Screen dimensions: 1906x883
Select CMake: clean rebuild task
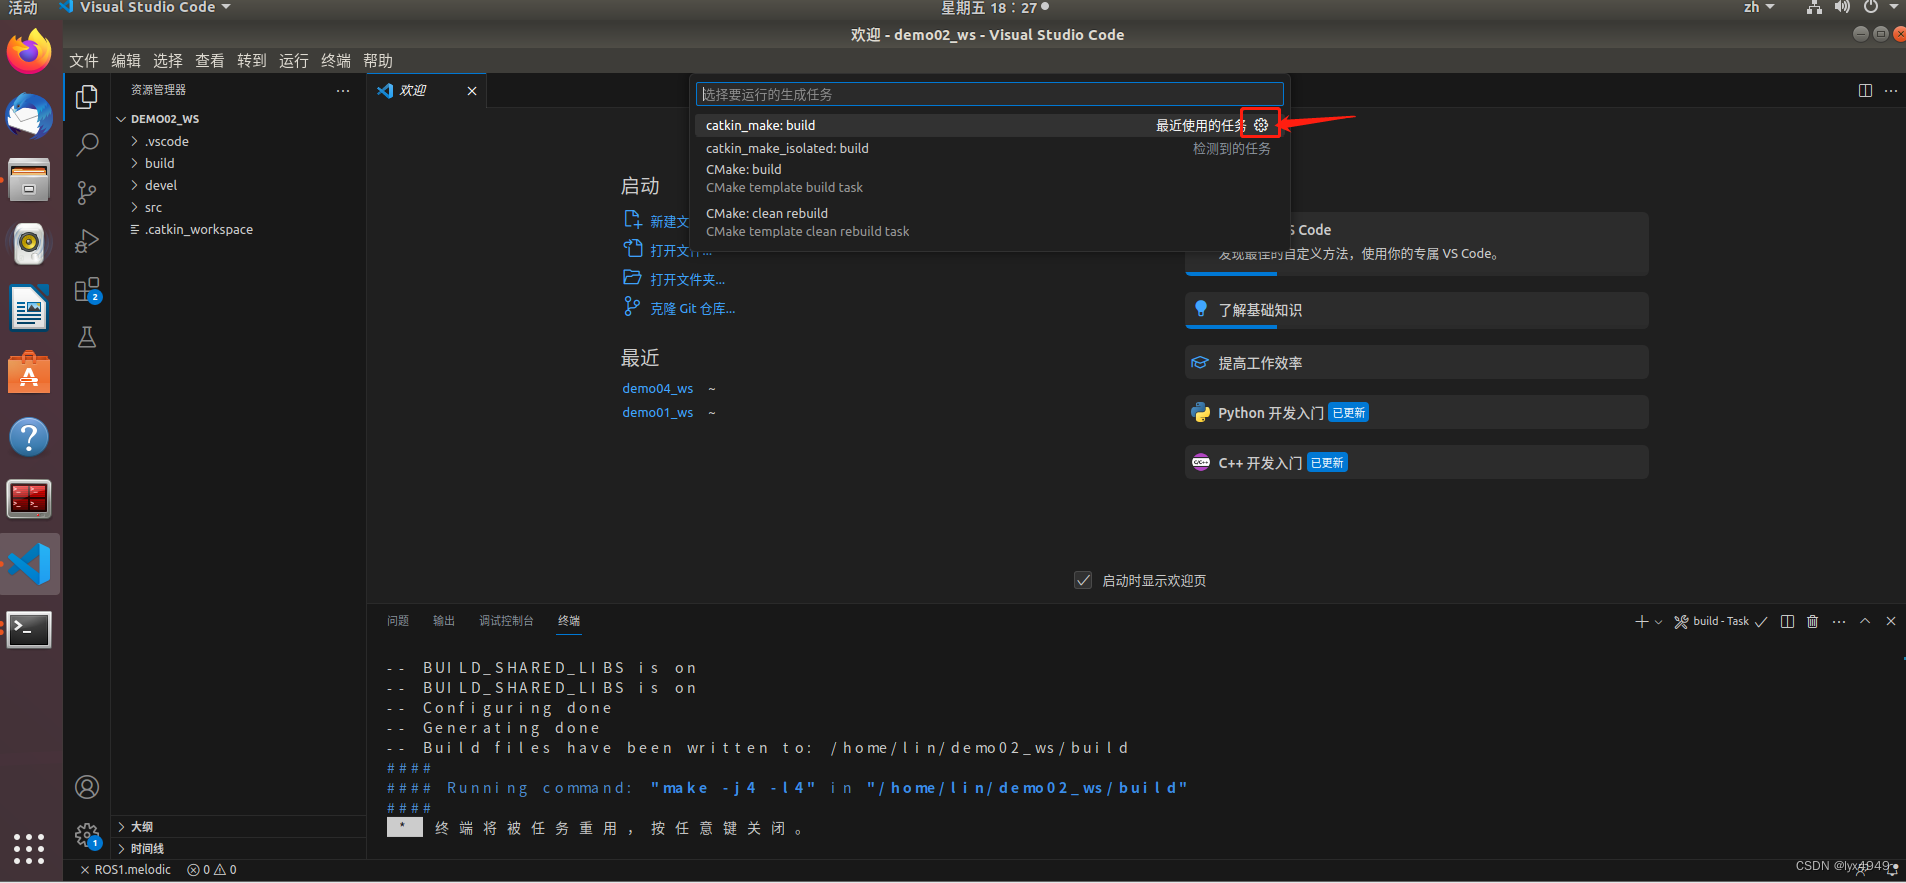[x=989, y=222]
